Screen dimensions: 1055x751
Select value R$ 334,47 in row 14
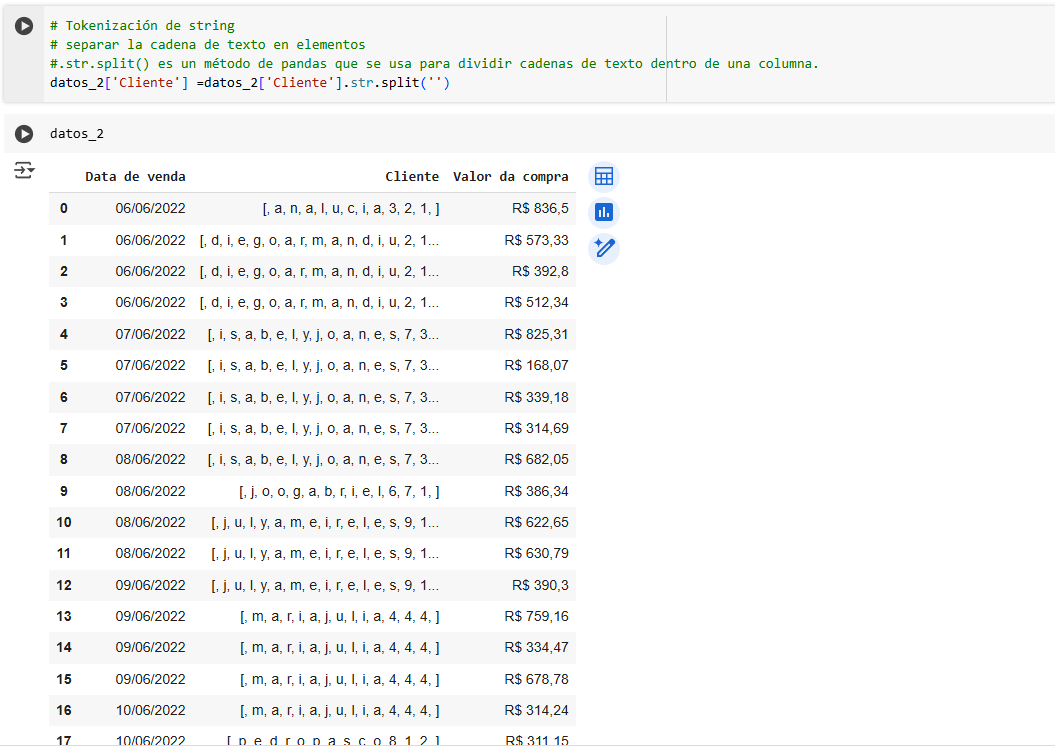pyautogui.click(x=536, y=647)
